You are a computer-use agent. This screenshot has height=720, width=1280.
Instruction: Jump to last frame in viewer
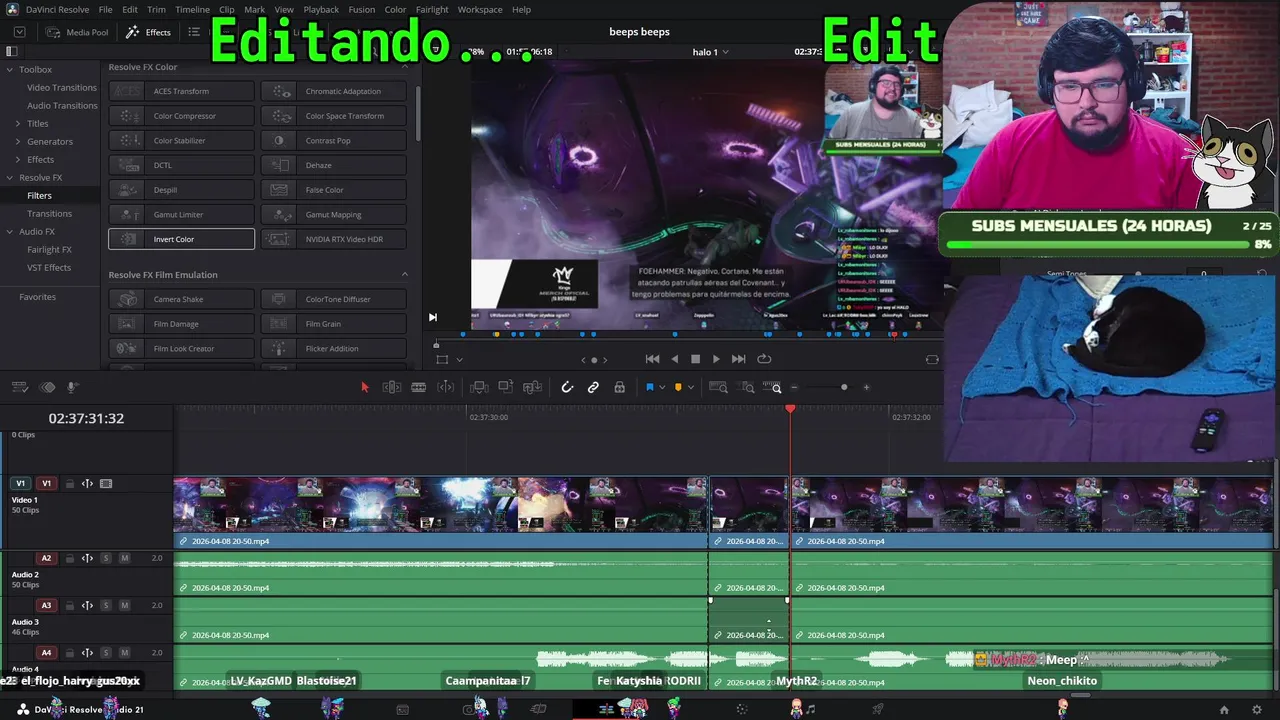click(738, 359)
